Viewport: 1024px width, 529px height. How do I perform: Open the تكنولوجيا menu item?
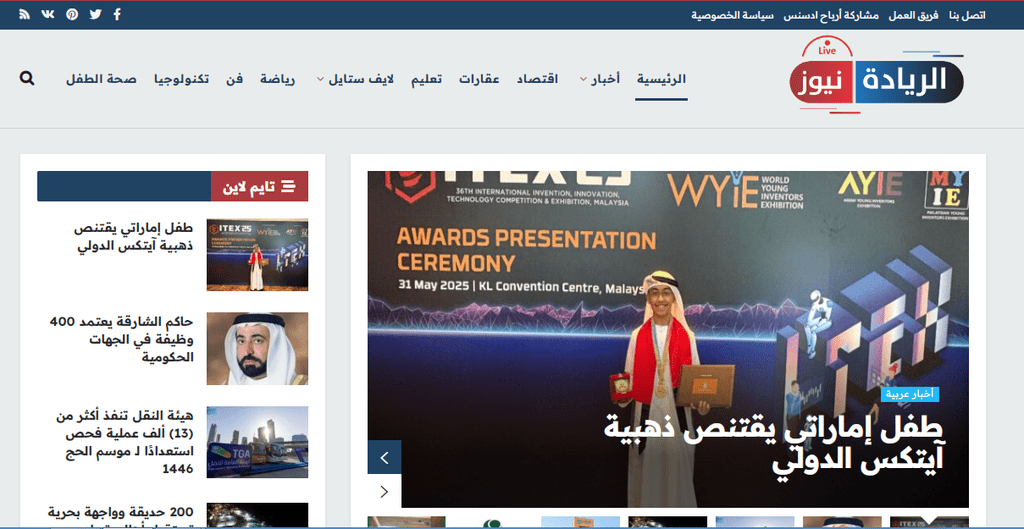182,80
